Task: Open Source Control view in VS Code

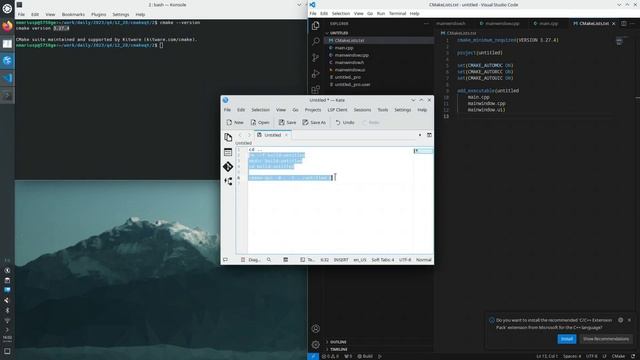Action: pos(316,58)
